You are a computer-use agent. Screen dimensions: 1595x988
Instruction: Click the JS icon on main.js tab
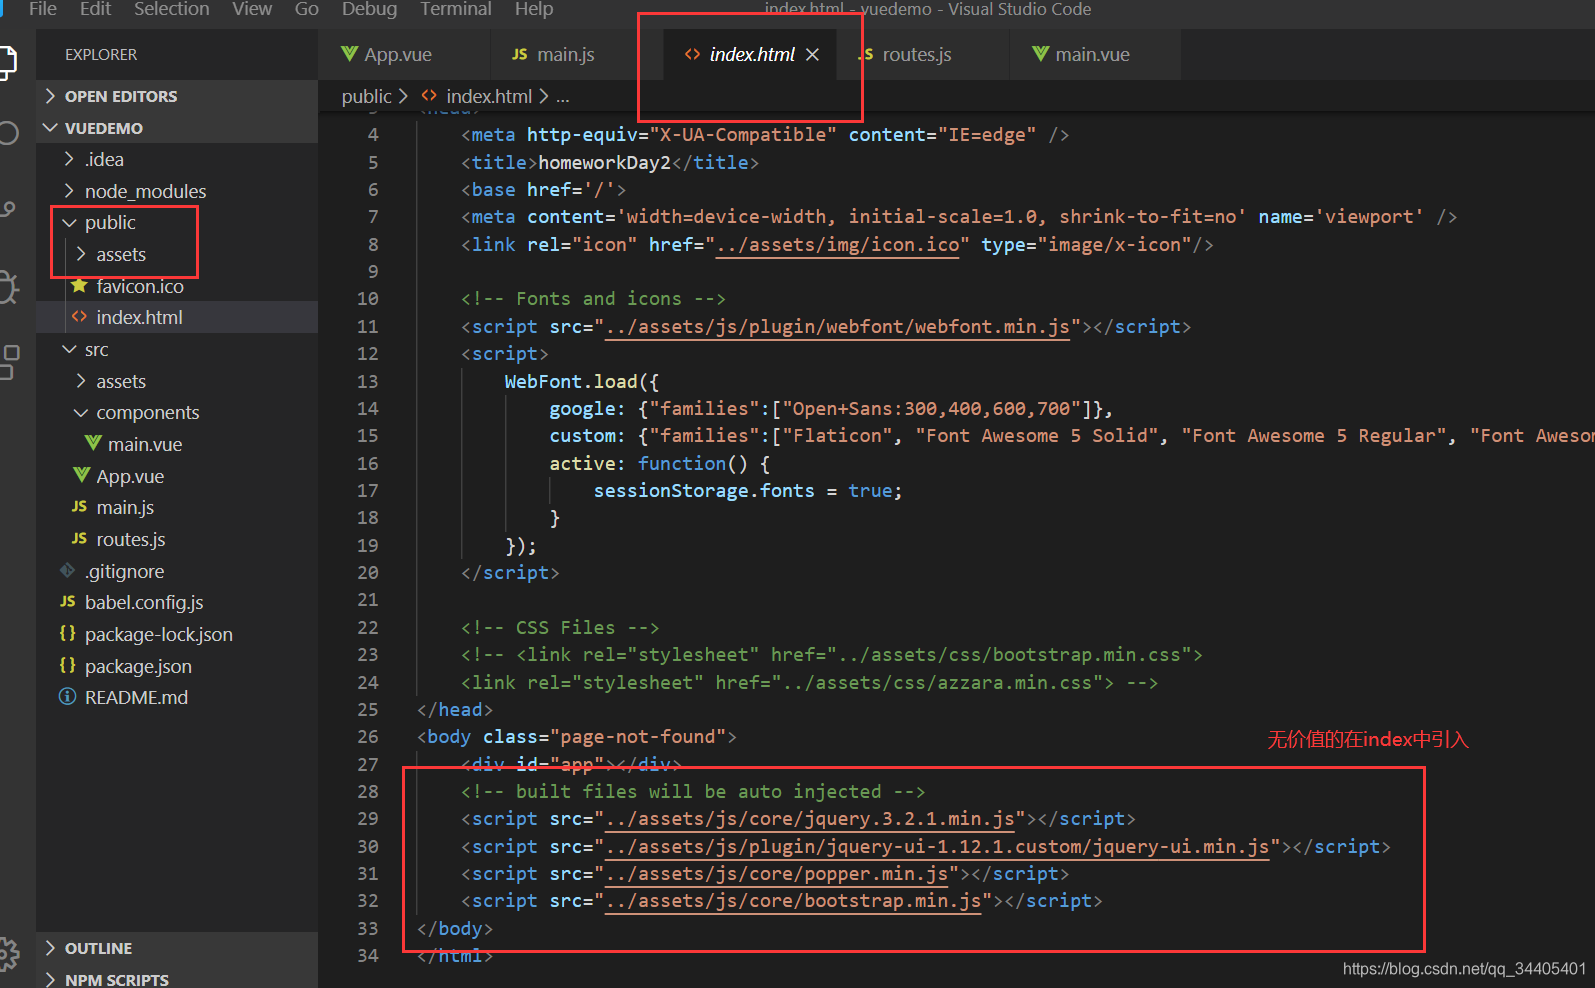pyautogui.click(x=520, y=54)
